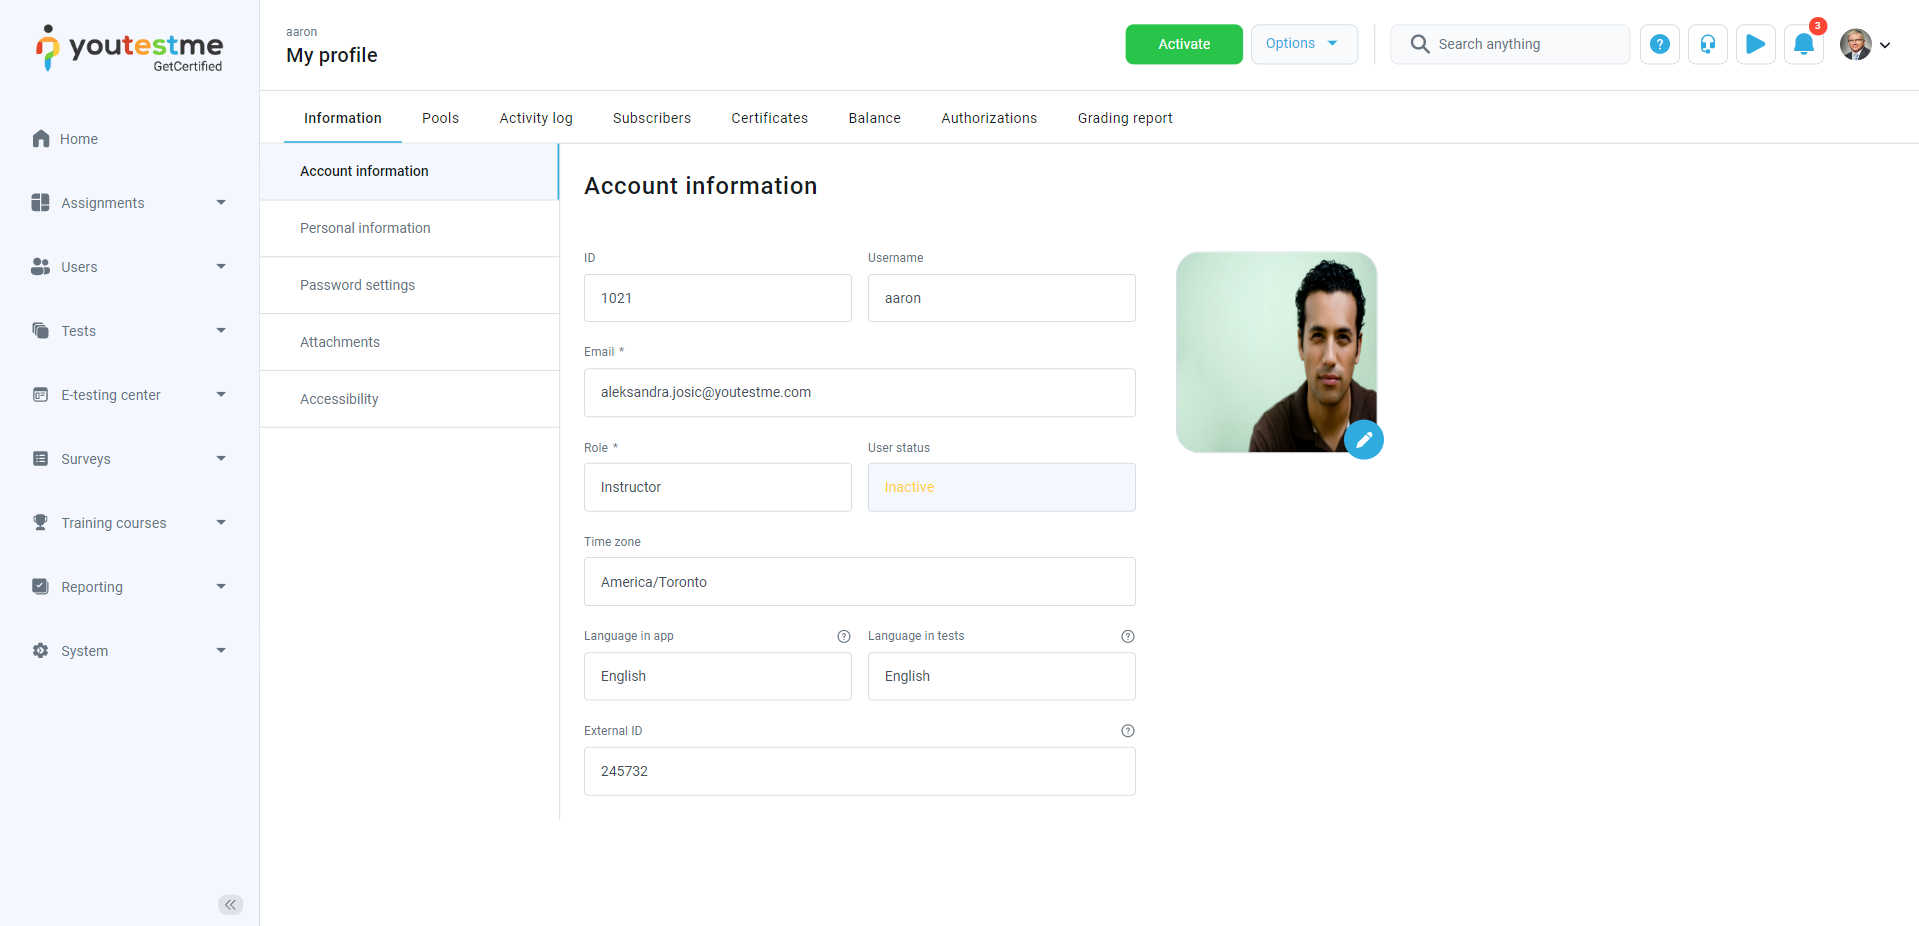Click the Email input field
This screenshot has width=1919, height=926.
(859, 392)
